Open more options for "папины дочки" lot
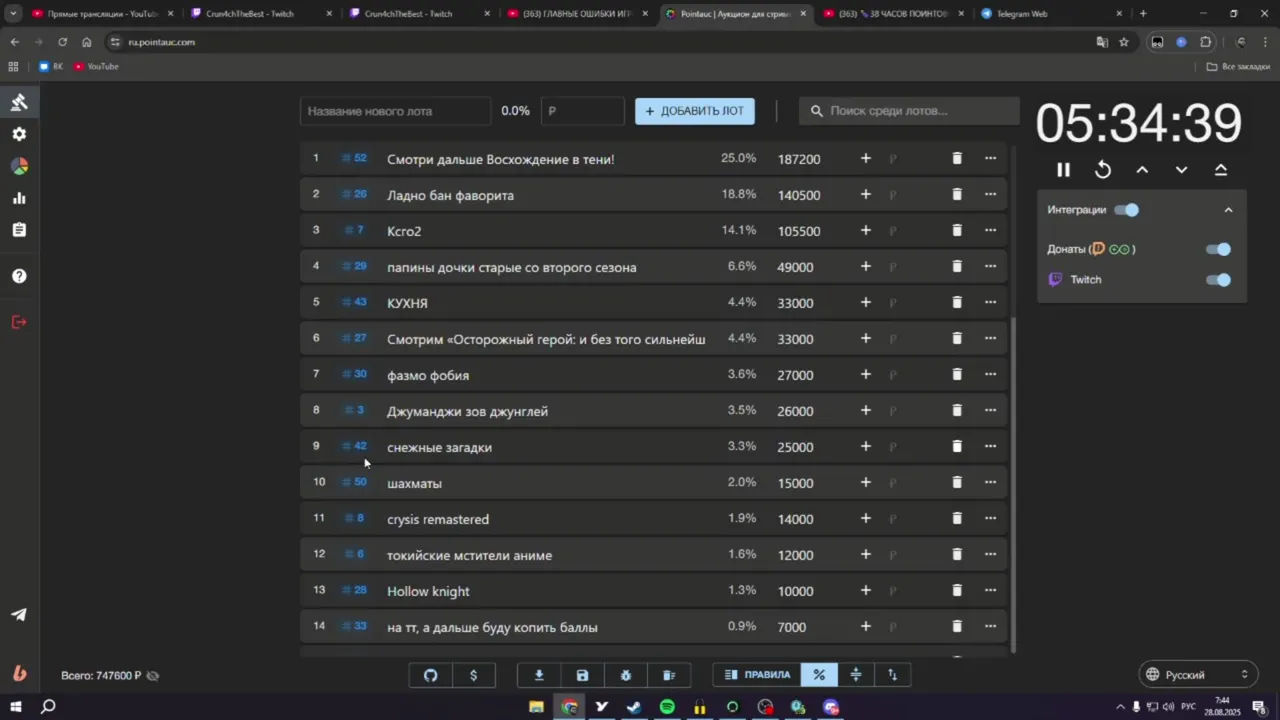The image size is (1280, 720). pos(990,266)
